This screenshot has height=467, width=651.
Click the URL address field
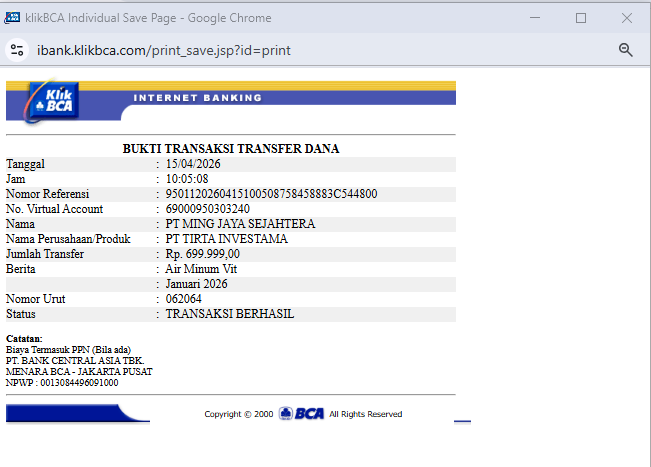point(164,50)
